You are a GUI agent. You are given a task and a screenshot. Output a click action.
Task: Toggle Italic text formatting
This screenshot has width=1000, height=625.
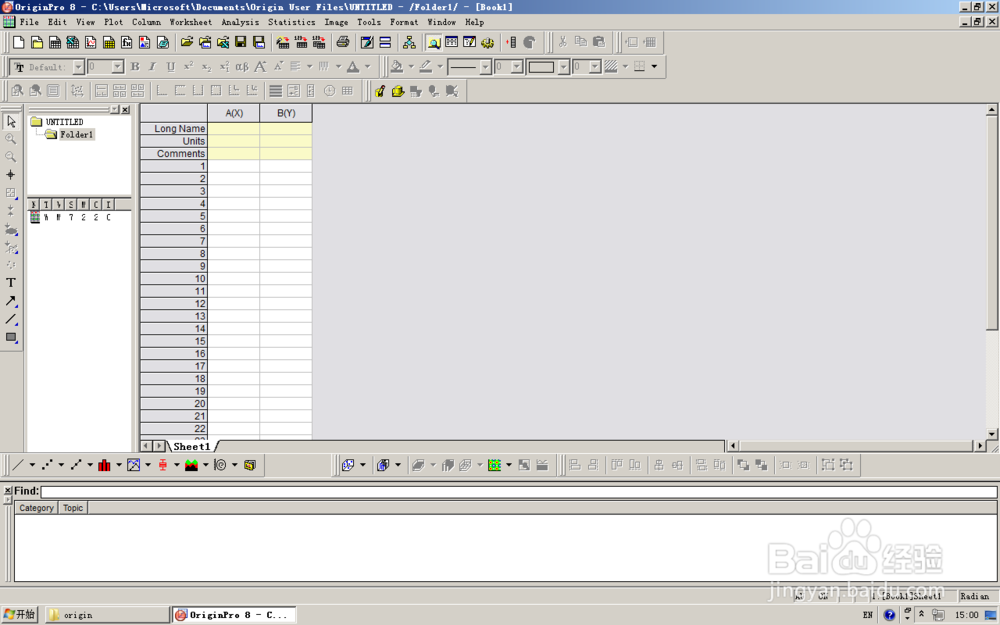[x=152, y=67]
